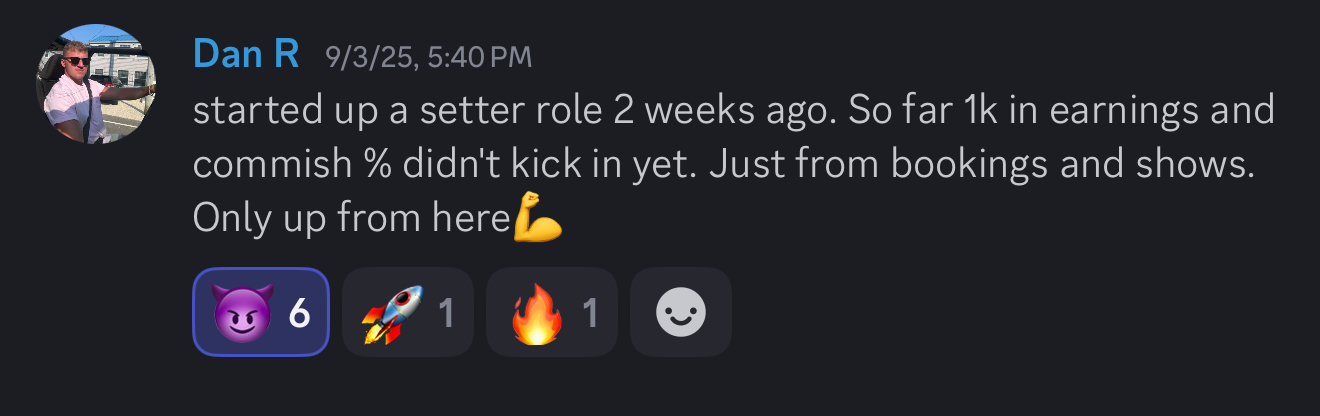This screenshot has height=416, width=1320.
Task: Click the fire emoji icon
Action: click(536, 313)
